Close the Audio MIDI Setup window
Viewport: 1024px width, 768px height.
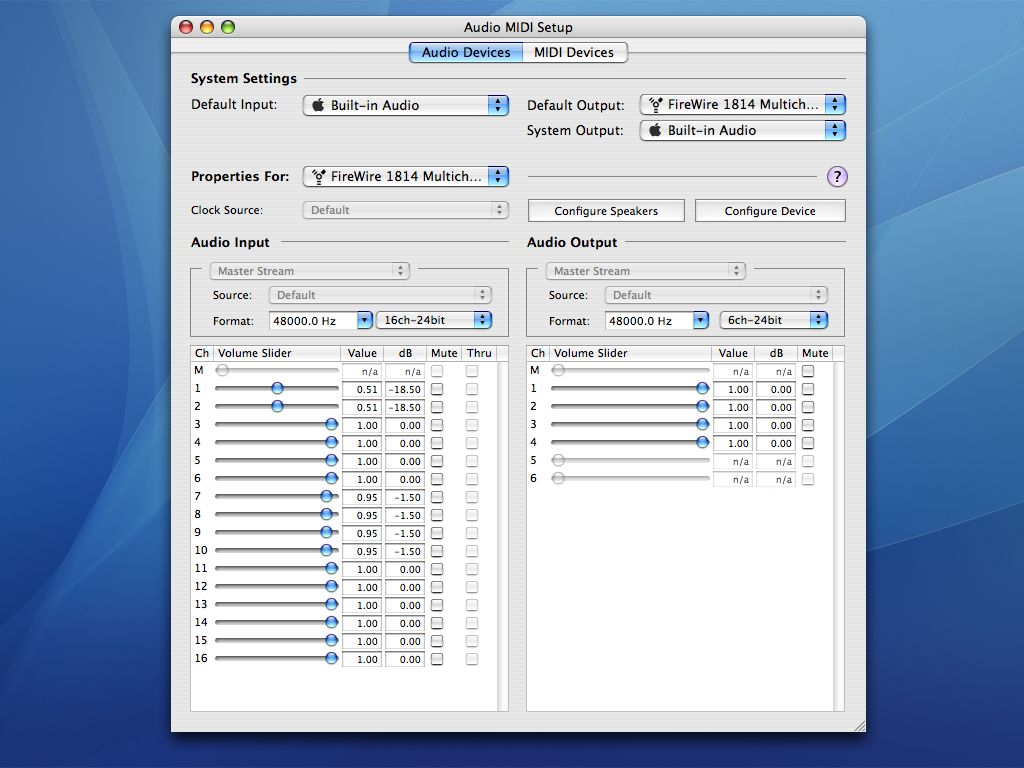point(186,27)
